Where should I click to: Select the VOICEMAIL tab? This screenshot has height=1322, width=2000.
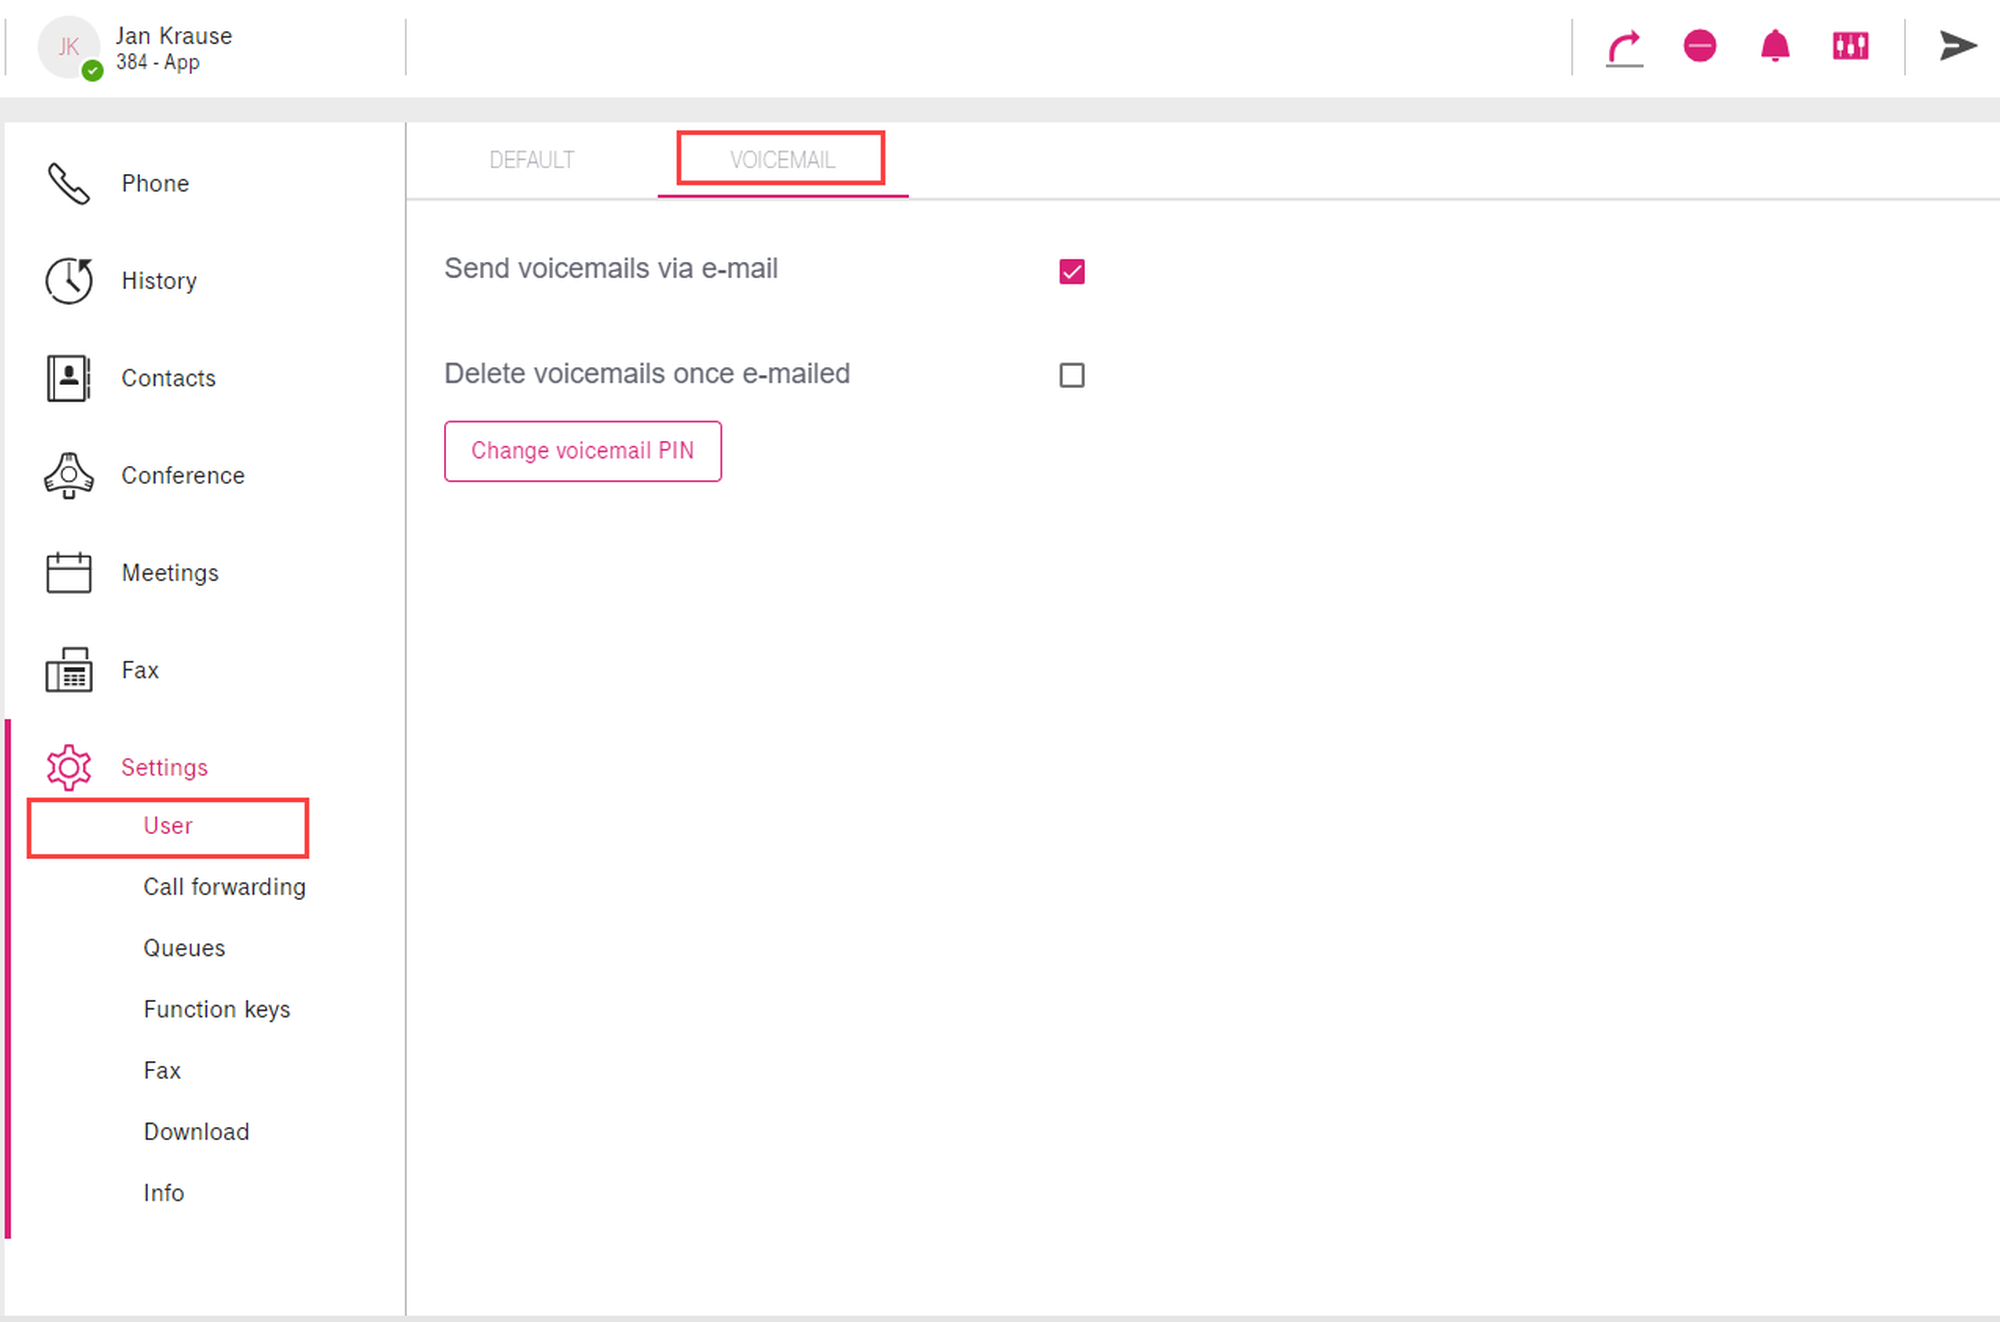(782, 160)
